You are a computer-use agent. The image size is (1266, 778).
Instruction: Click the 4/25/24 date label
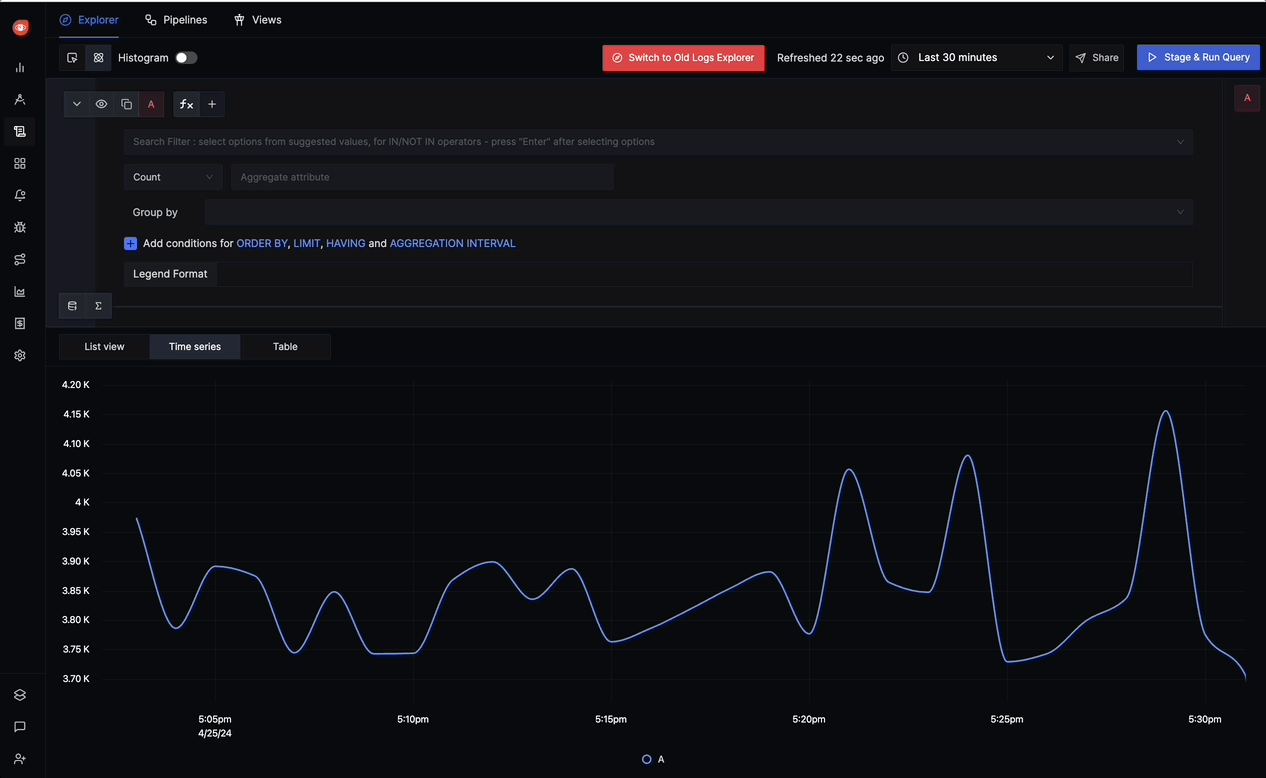215,733
